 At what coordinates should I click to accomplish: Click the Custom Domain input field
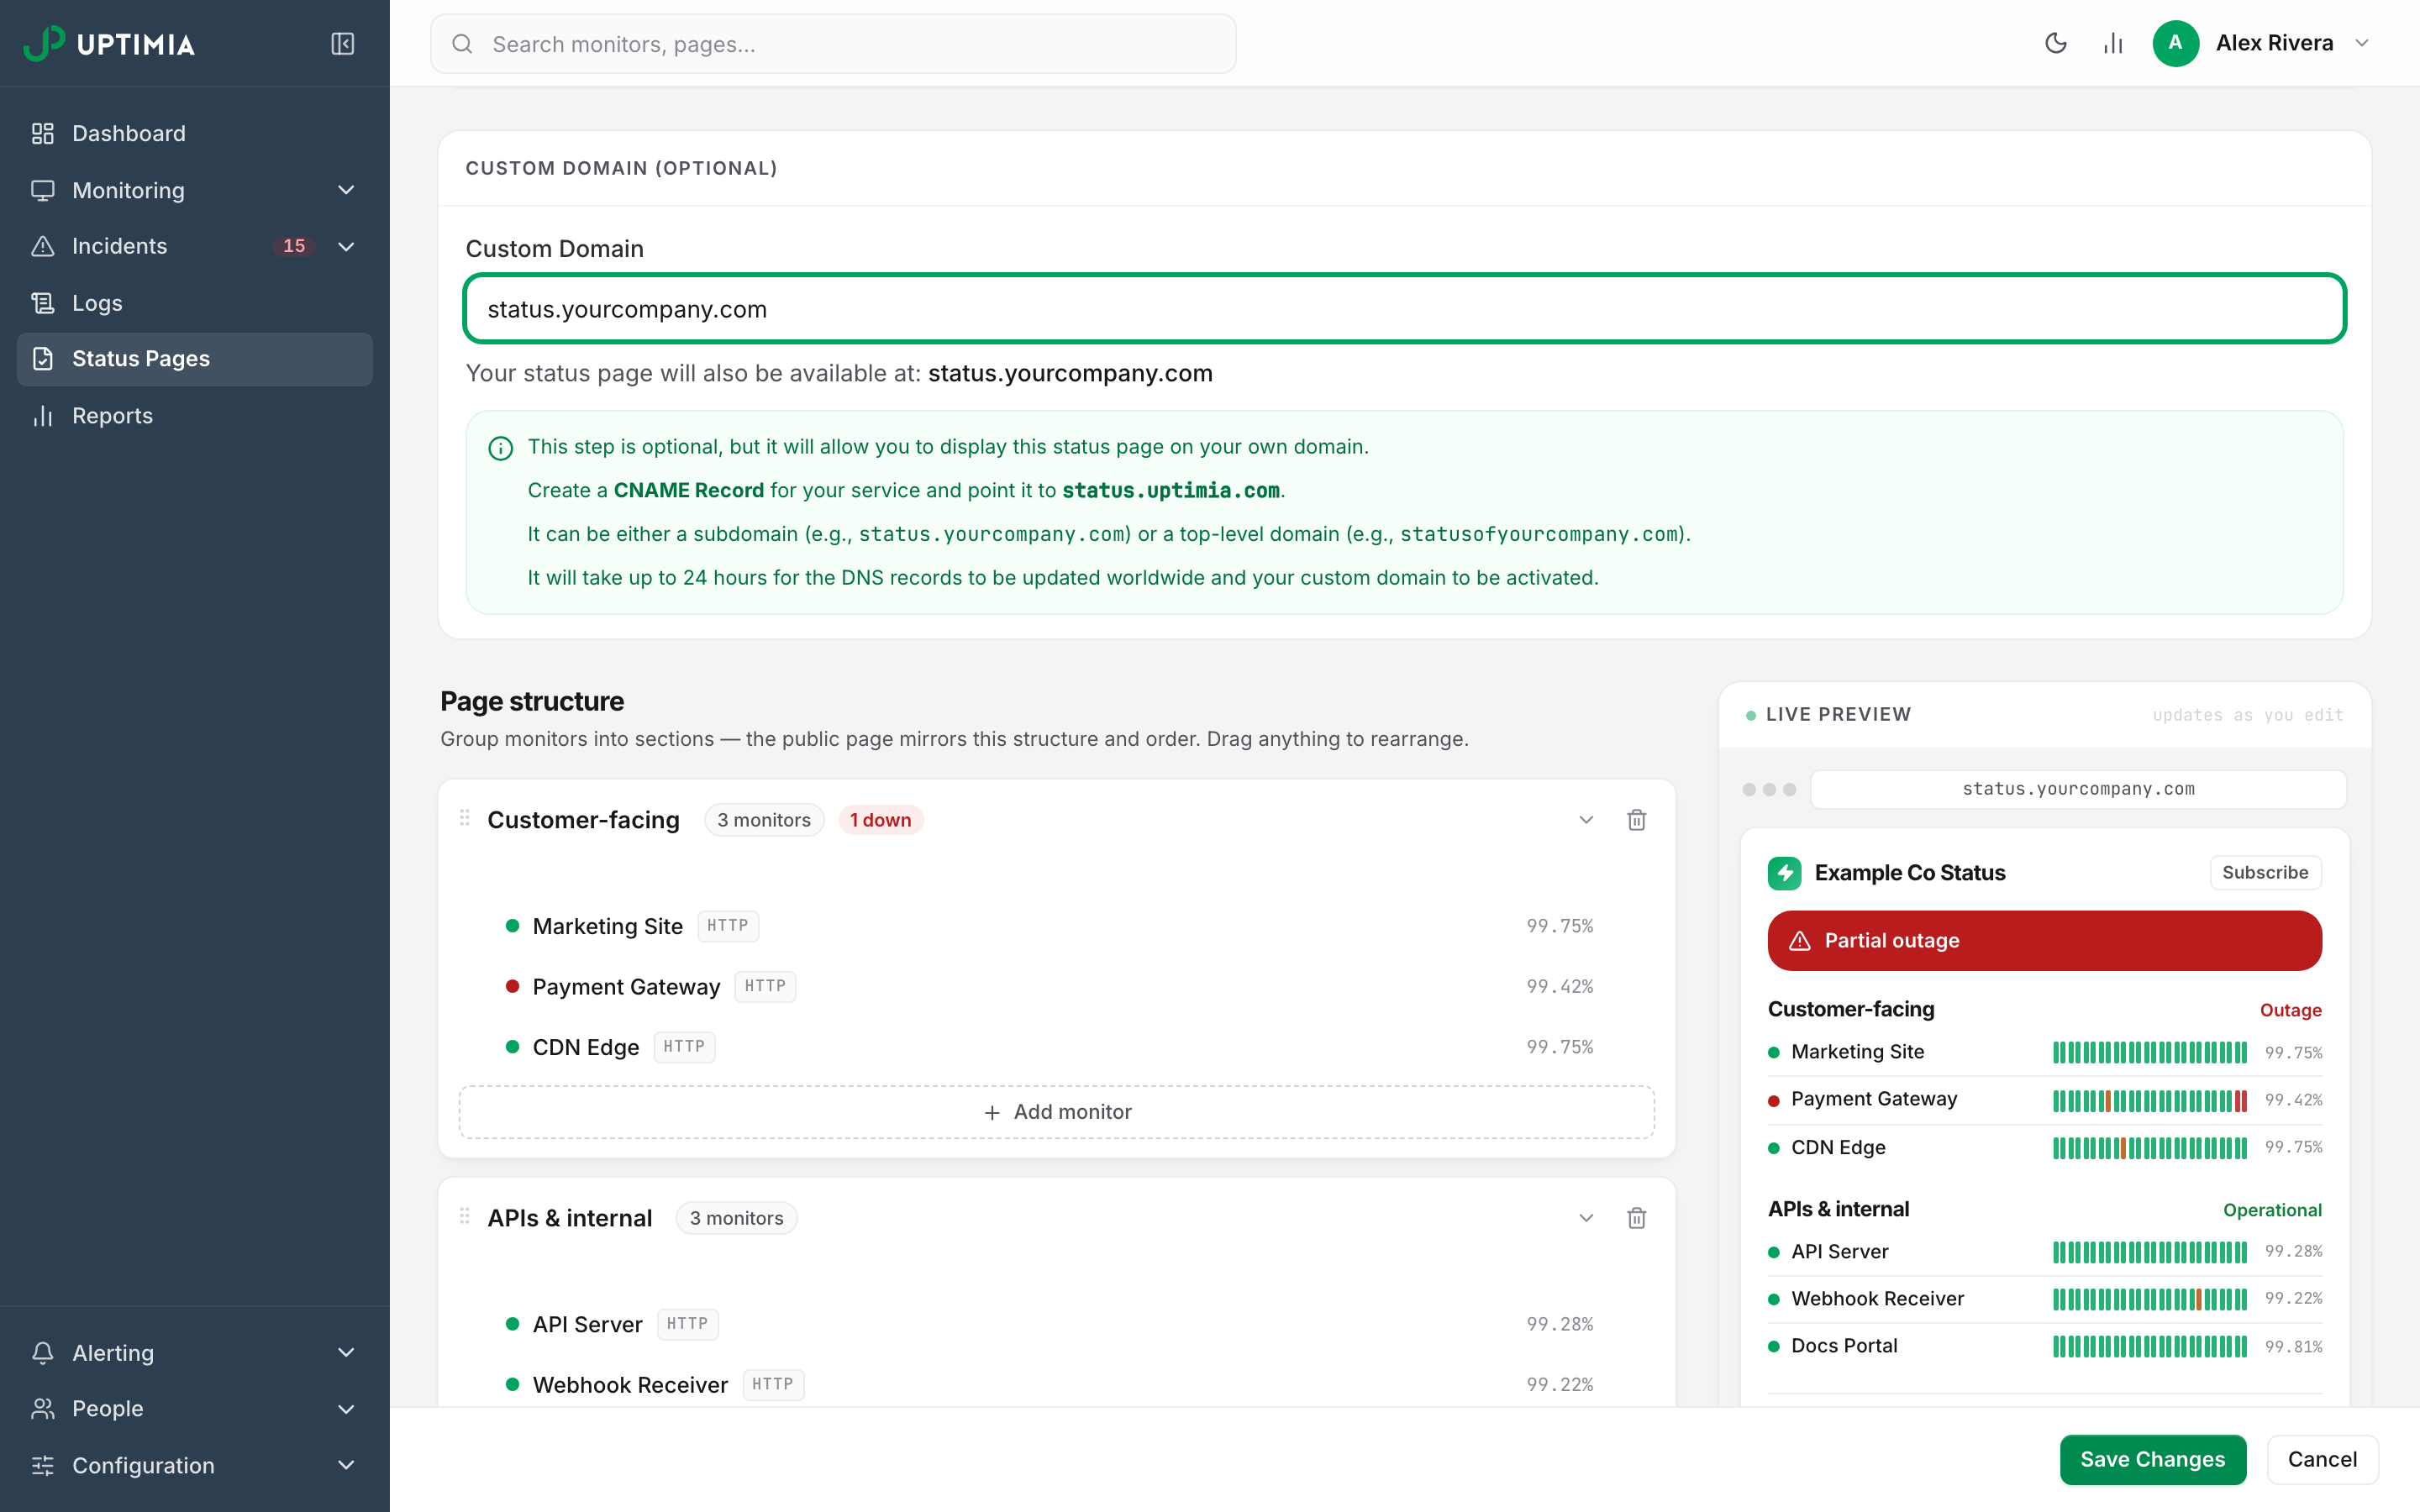click(x=1405, y=309)
